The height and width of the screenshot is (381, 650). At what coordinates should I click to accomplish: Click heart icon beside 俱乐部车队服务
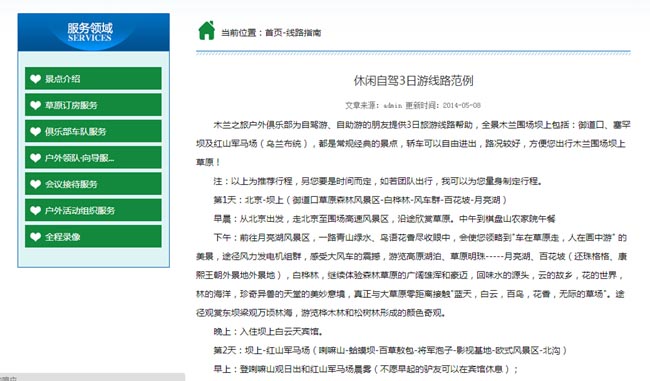[x=36, y=131]
